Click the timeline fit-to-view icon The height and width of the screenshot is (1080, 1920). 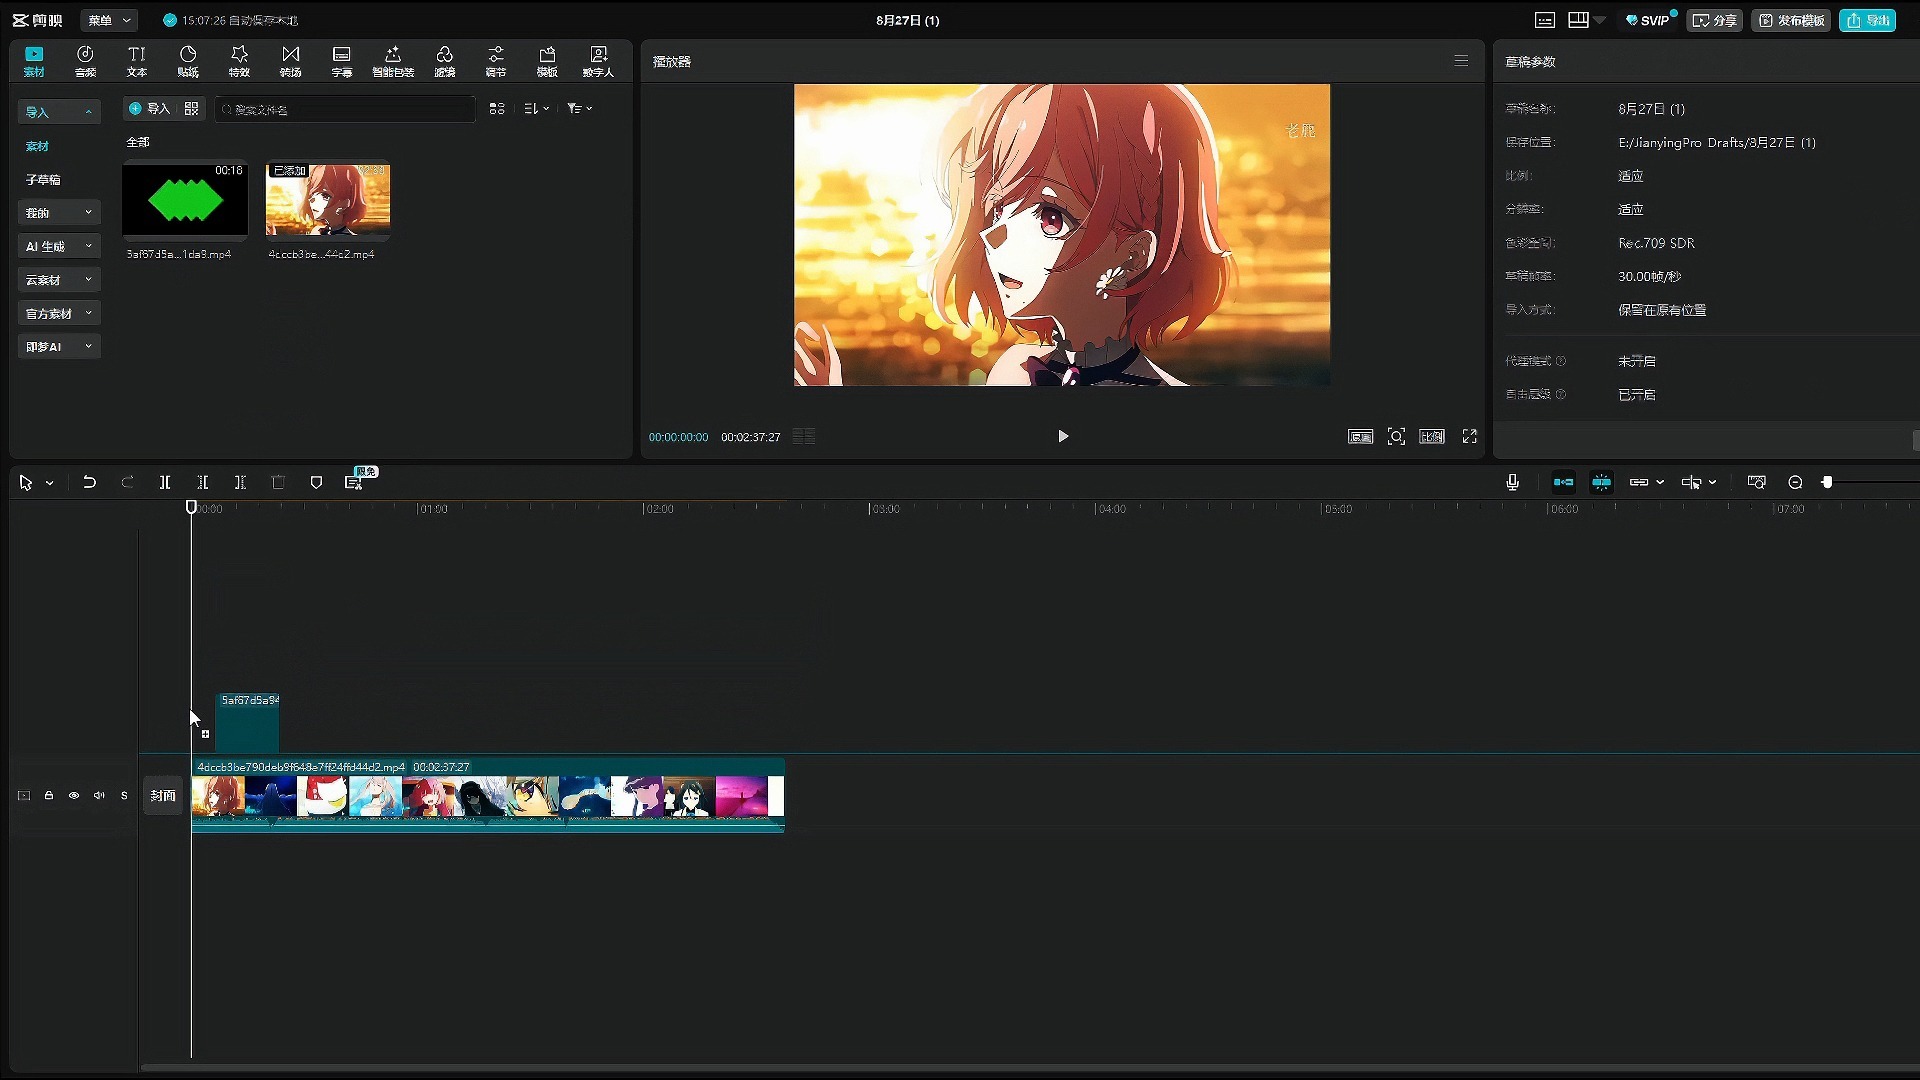(x=1756, y=482)
